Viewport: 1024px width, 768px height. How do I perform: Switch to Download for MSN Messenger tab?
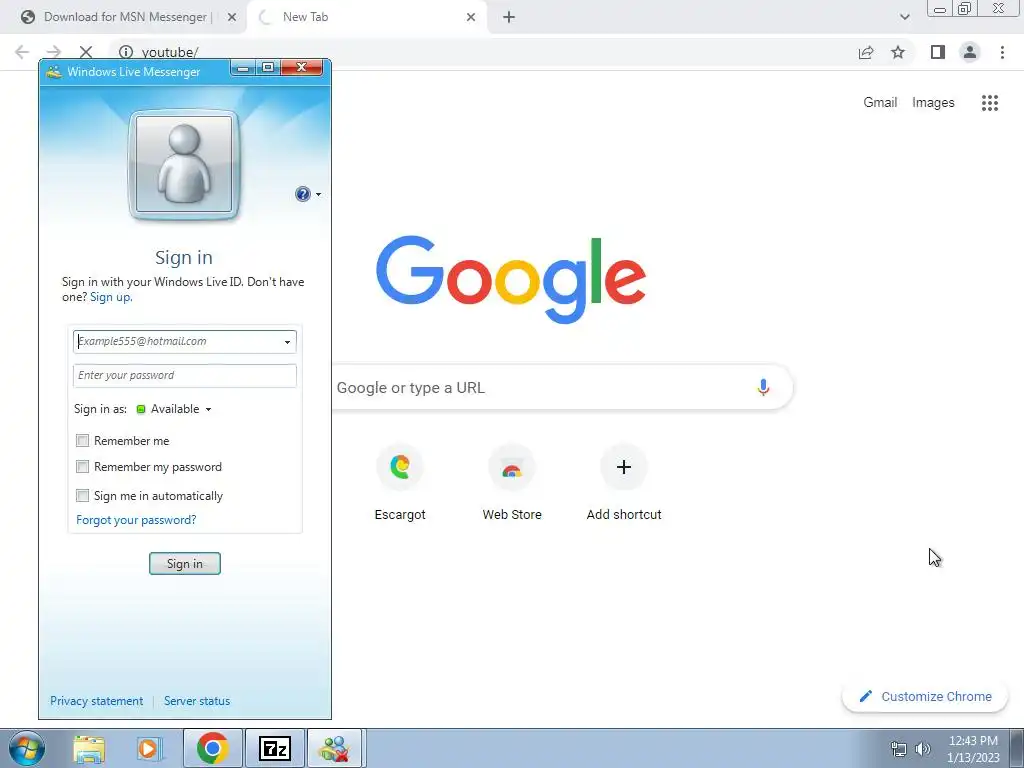tap(122, 17)
